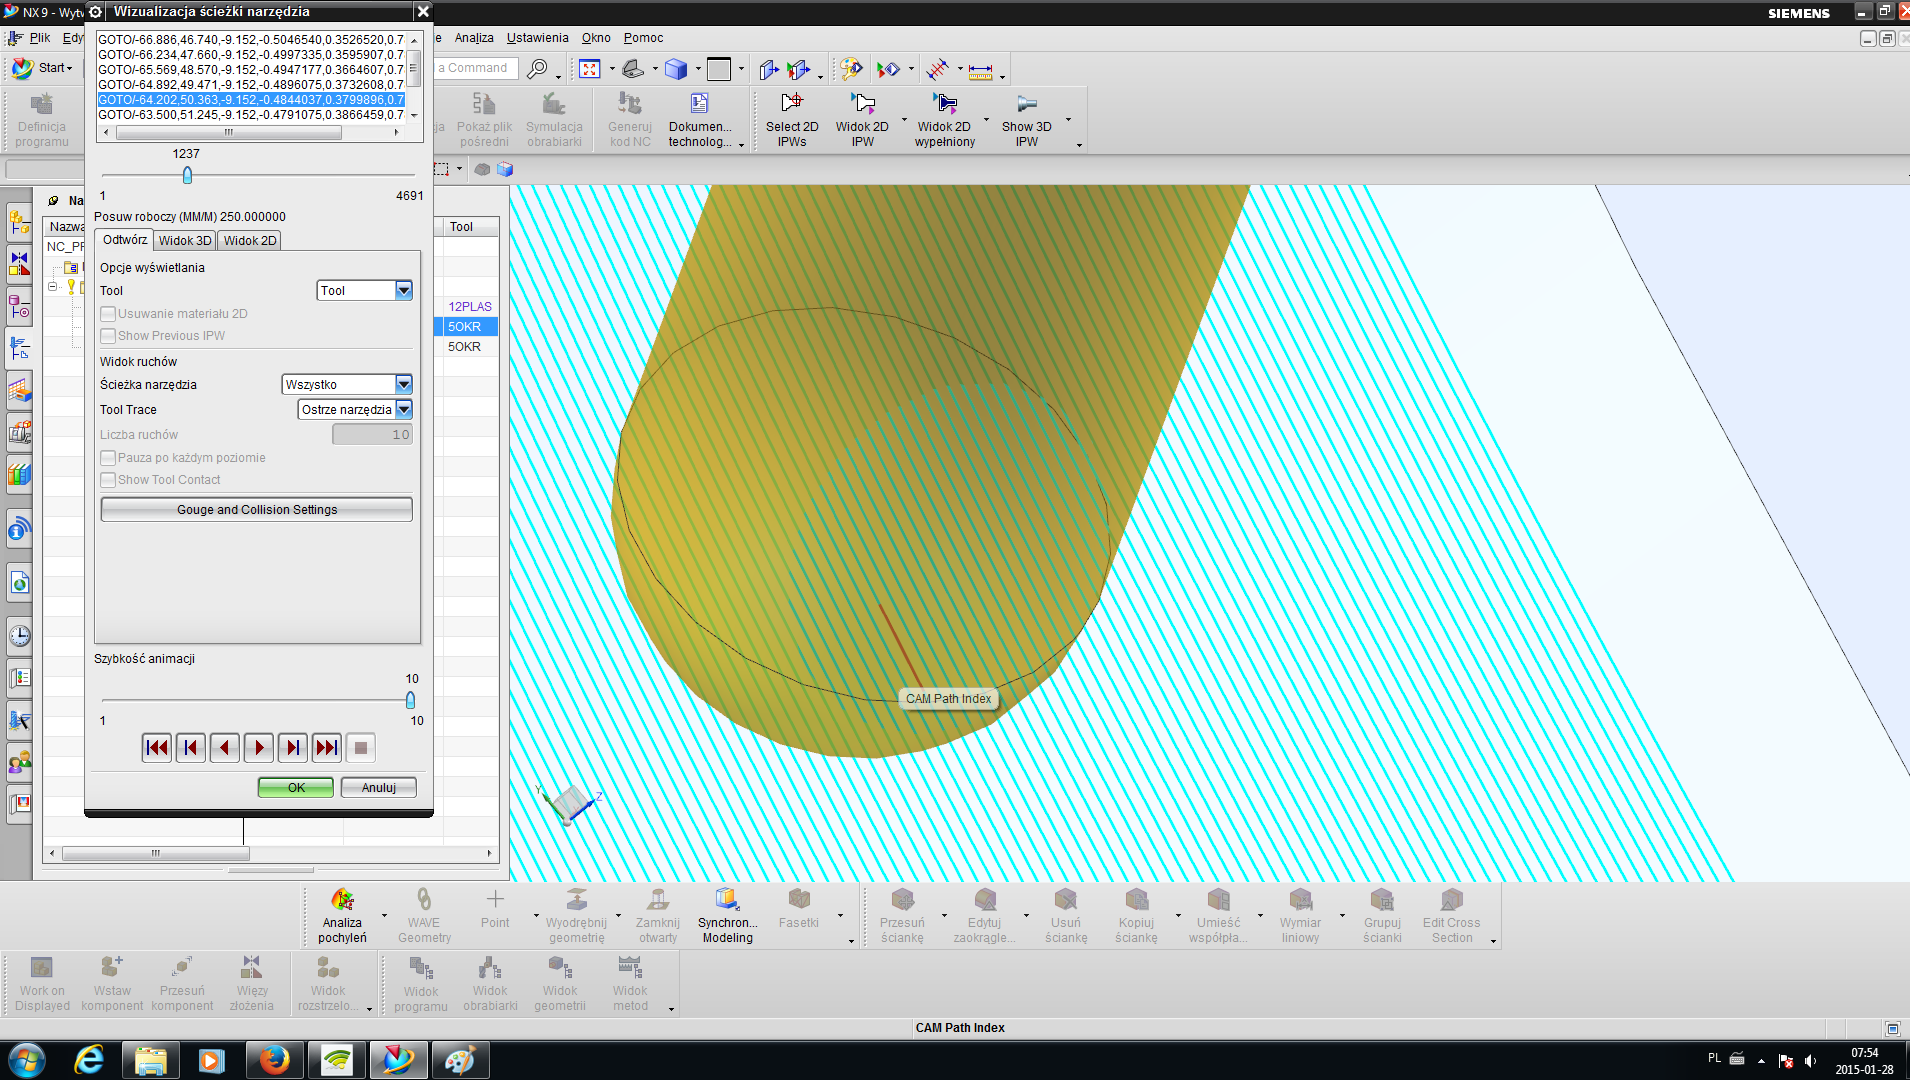Open the Tool display dropdown

(x=364, y=290)
